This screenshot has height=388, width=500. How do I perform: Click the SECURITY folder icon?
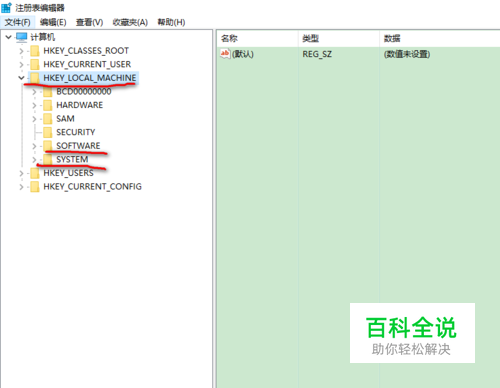(48, 132)
